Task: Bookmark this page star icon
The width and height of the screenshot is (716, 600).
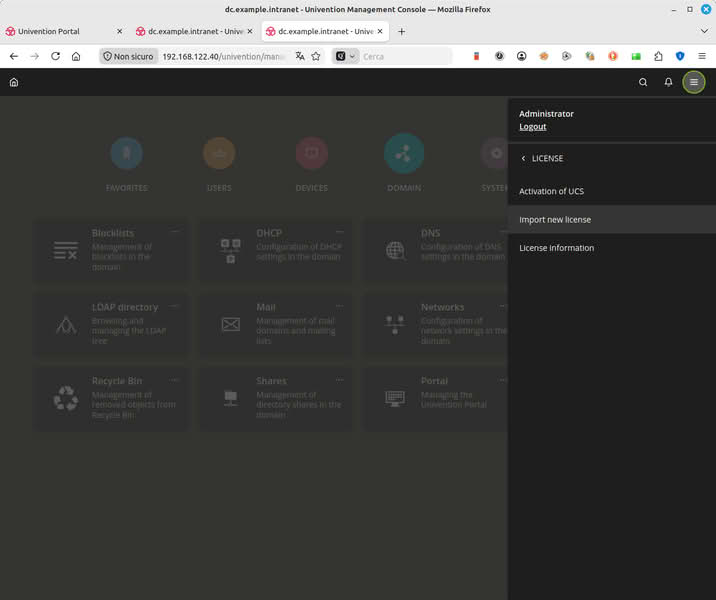Action: point(316,56)
